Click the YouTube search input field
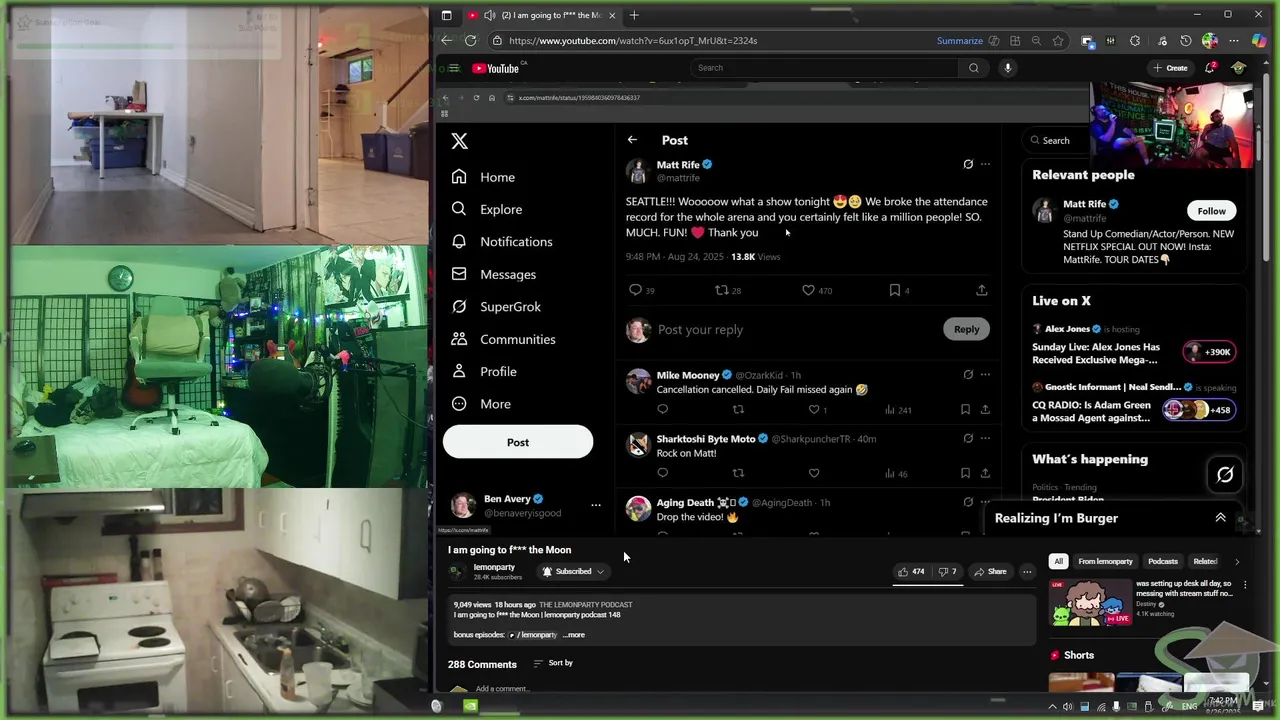 (x=823, y=68)
